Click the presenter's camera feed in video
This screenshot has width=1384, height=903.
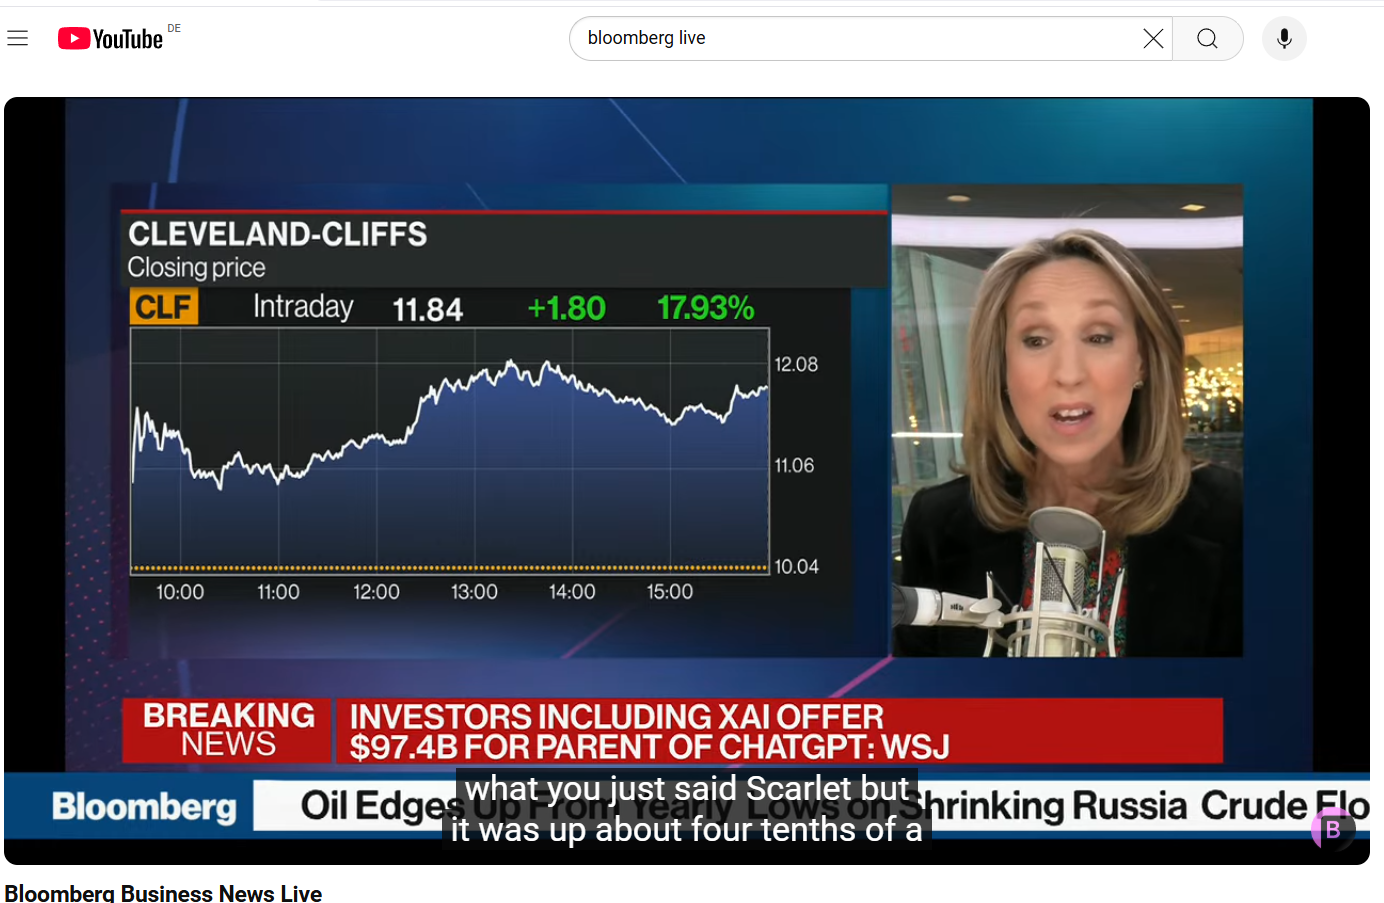tap(1066, 420)
